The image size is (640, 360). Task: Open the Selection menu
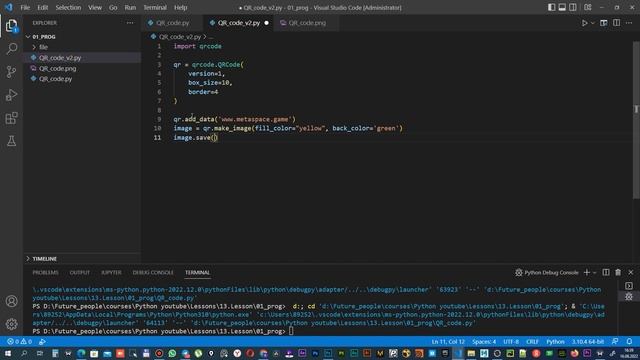[68, 7]
